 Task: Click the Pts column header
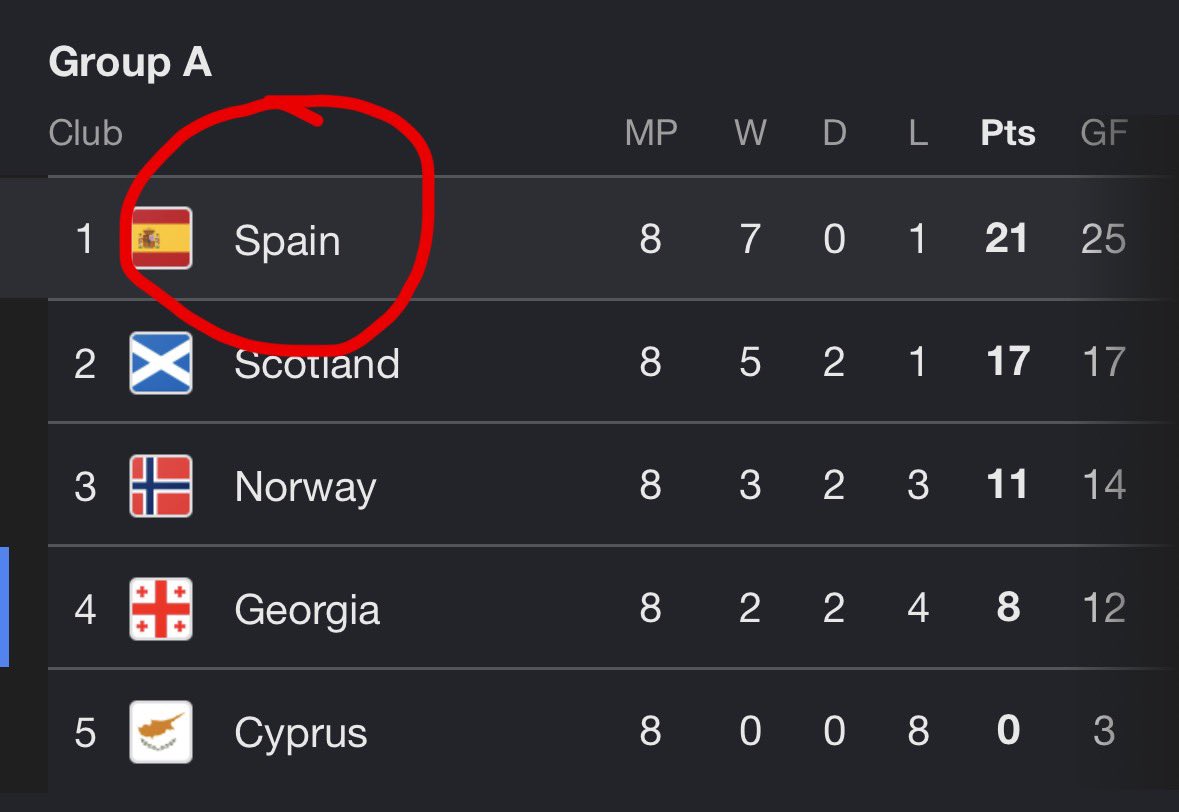(1008, 133)
